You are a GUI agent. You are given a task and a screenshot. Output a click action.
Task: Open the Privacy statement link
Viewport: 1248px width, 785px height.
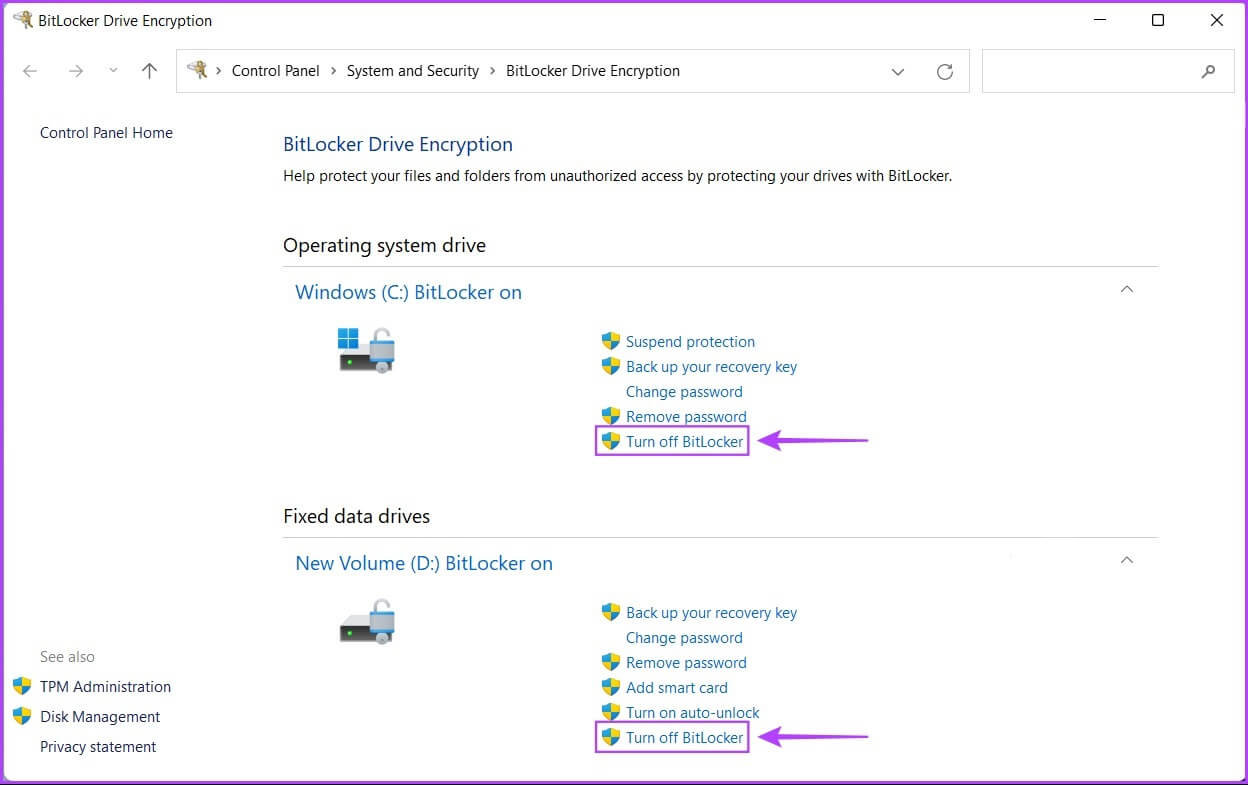point(98,747)
